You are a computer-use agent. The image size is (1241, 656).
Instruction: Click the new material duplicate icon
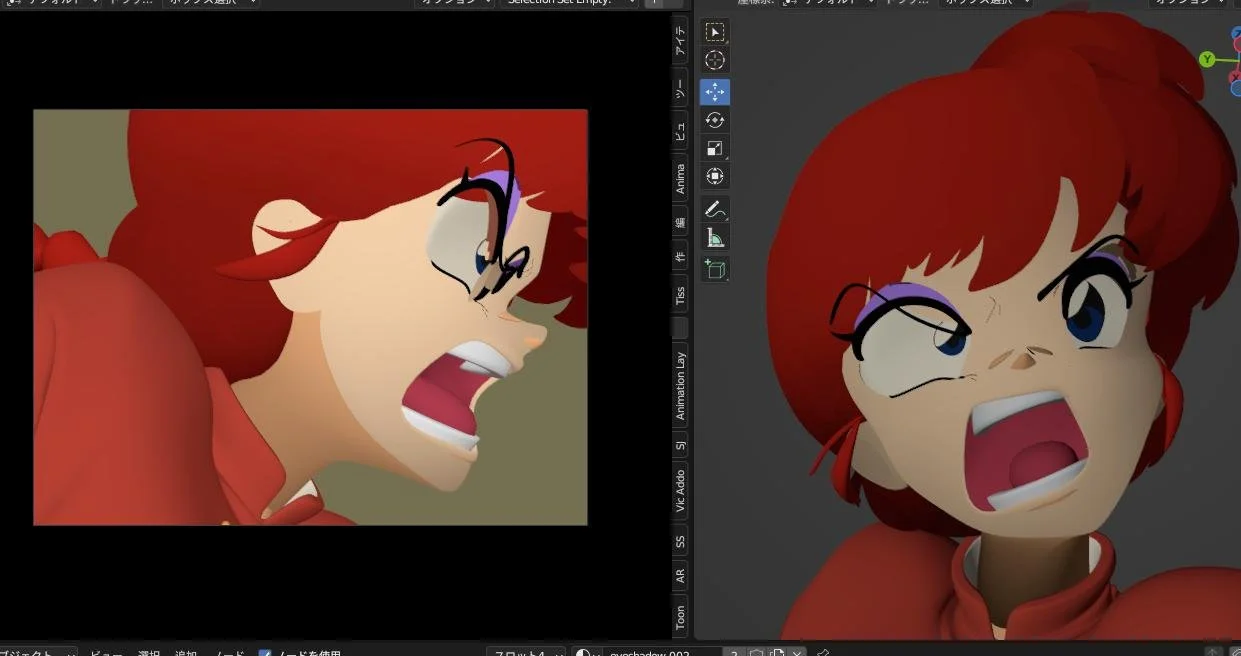click(x=777, y=653)
